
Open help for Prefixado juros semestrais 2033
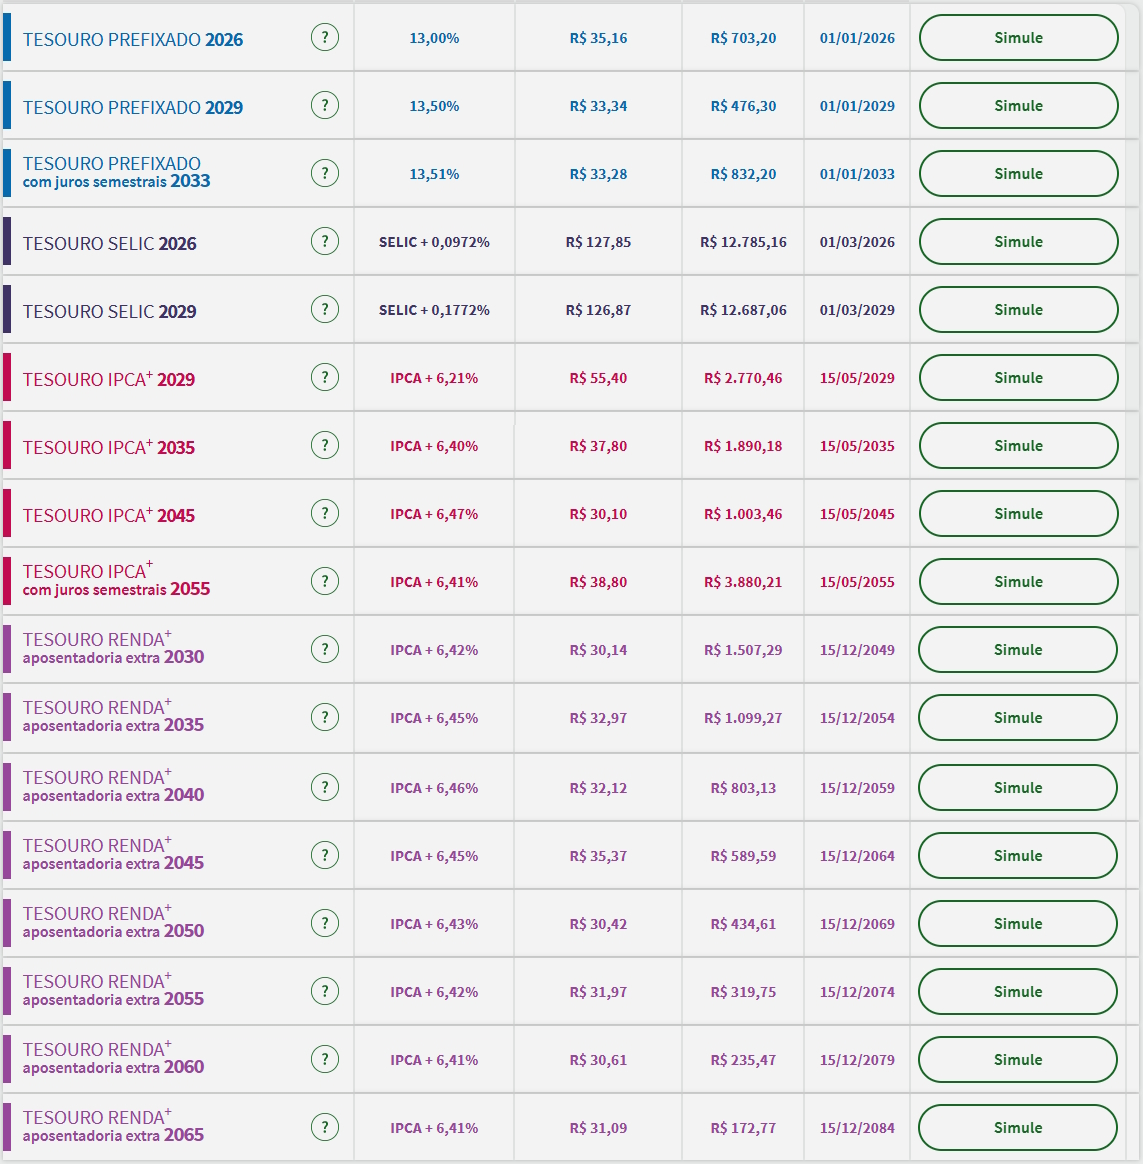[x=325, y=174]
